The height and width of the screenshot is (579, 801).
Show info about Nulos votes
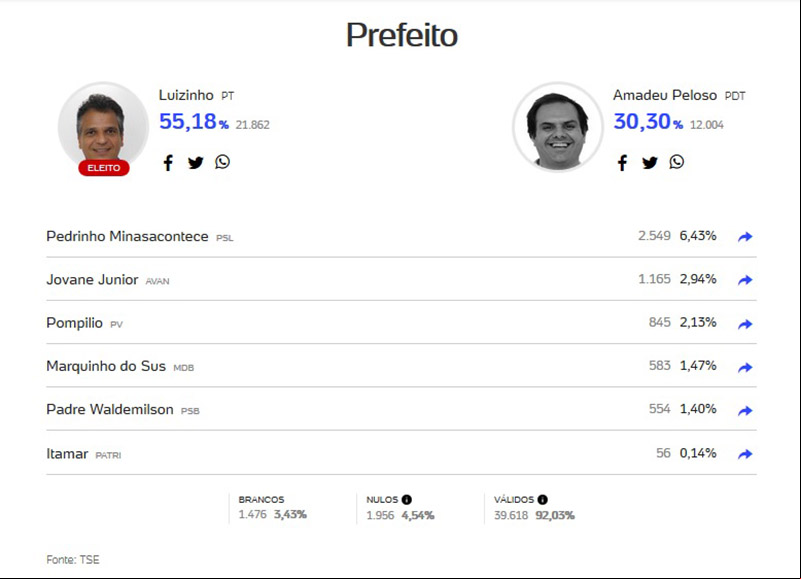(407, 500)
